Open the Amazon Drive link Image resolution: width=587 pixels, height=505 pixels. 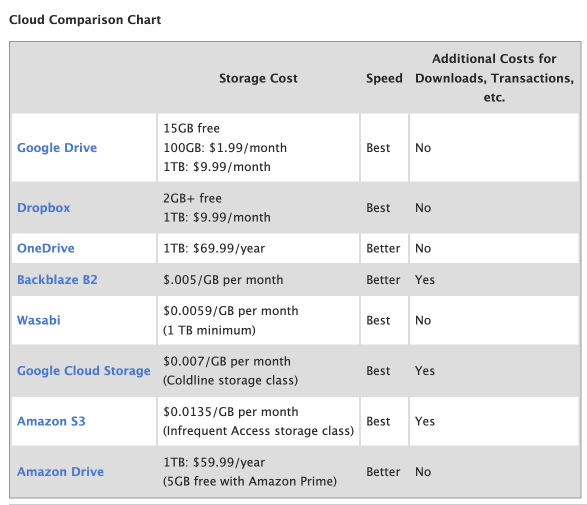point(60,471)
